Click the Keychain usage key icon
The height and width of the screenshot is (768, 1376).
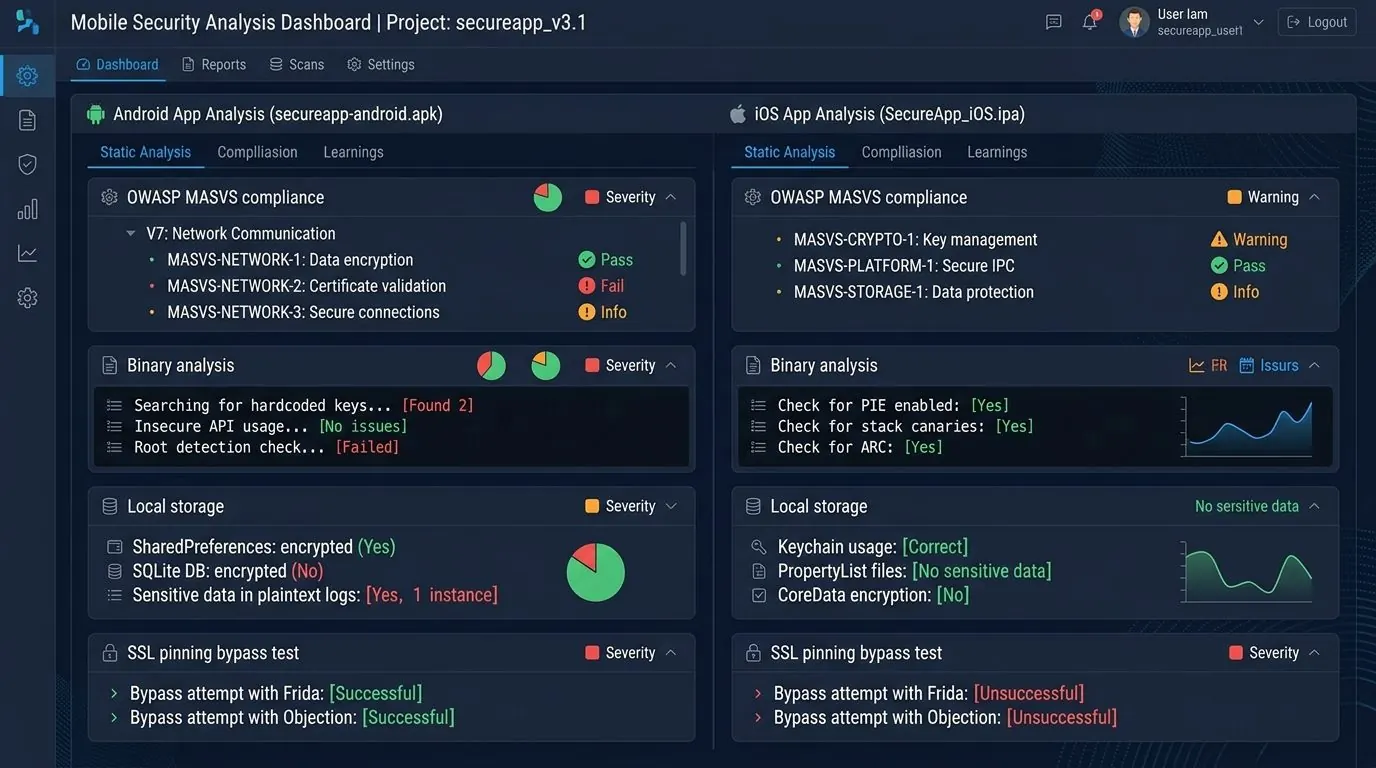(x=759, y=547)
